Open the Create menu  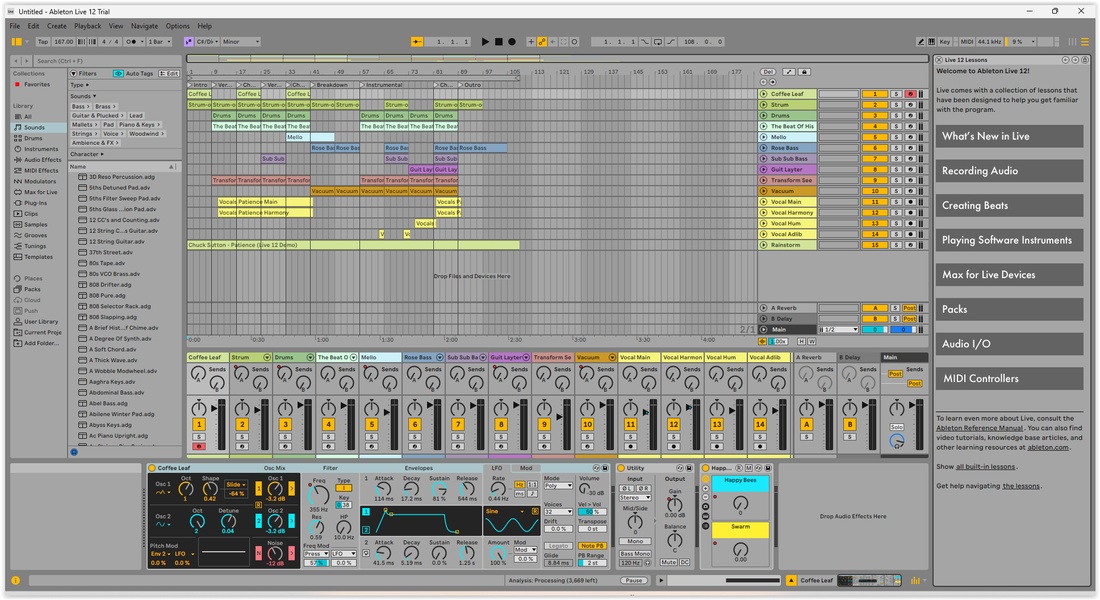pyautogui.click(x=57, y=26)
